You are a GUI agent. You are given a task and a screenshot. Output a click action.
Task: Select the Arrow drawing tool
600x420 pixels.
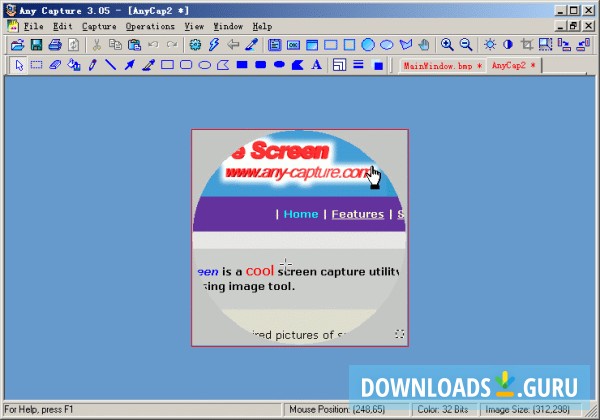(x=130, y=65)
